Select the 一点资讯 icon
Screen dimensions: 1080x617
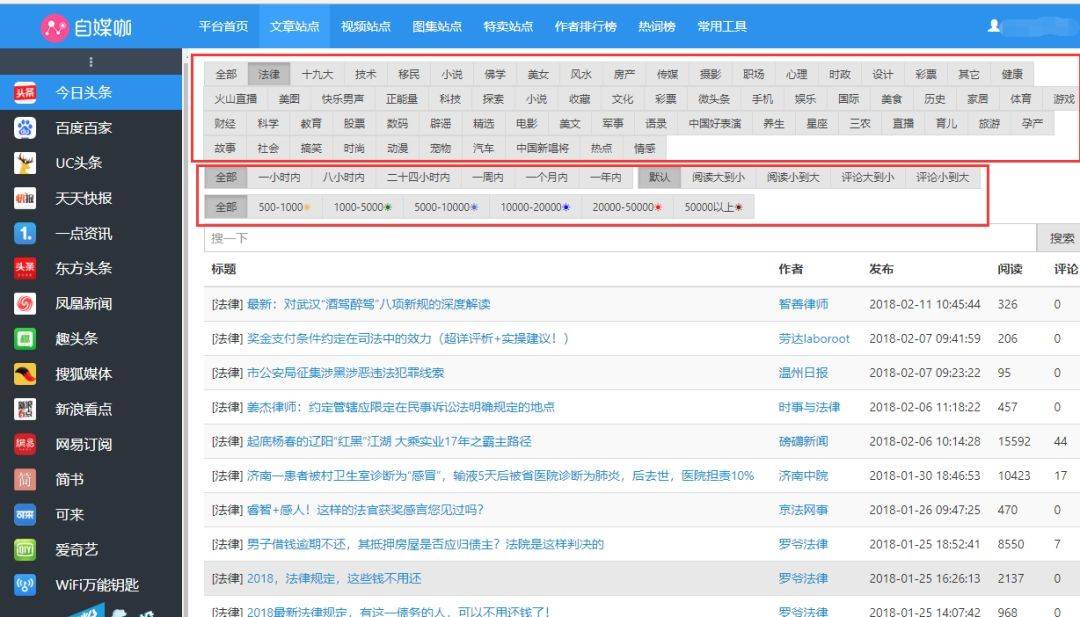tap(25, 233)
